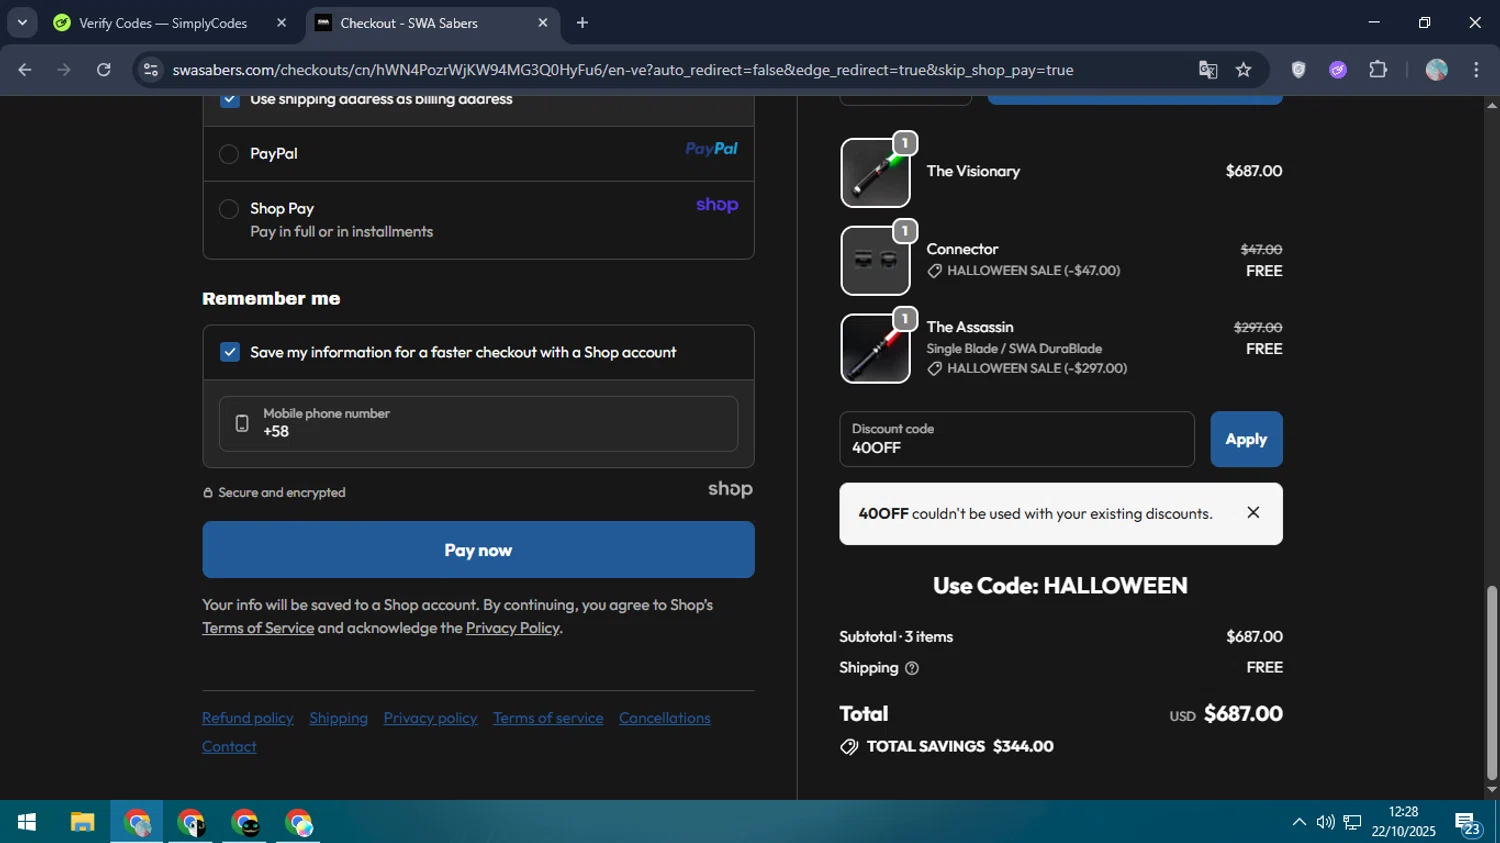Image resolution: width=1500 pixels, height=843 pixels.
Task: Uncheck use shipping address as billing address
Action: [x=230, y=99]
